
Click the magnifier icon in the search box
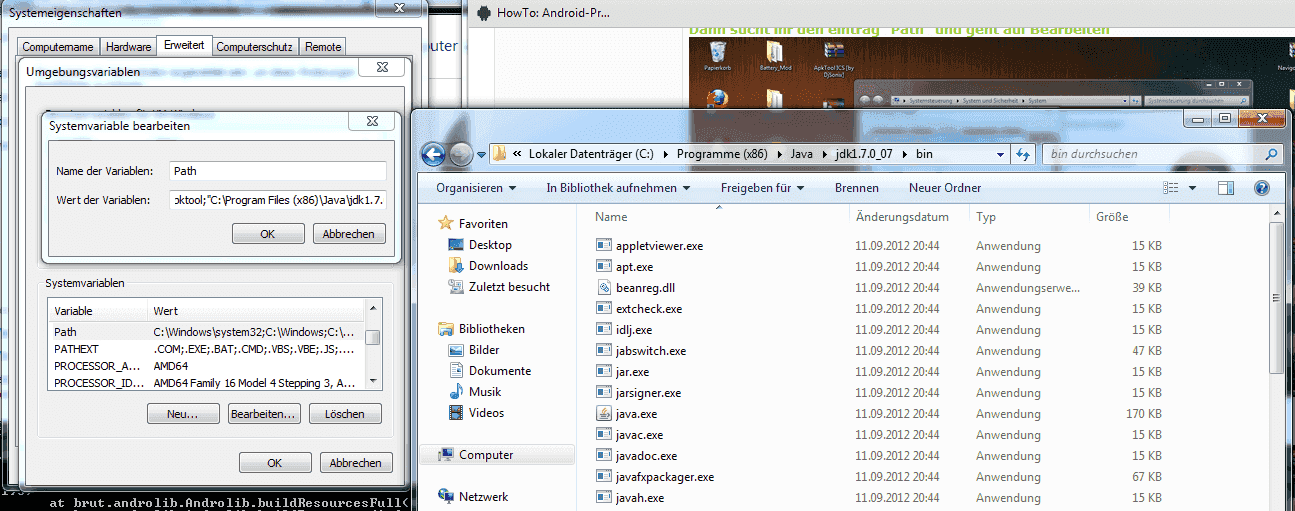1271,155
